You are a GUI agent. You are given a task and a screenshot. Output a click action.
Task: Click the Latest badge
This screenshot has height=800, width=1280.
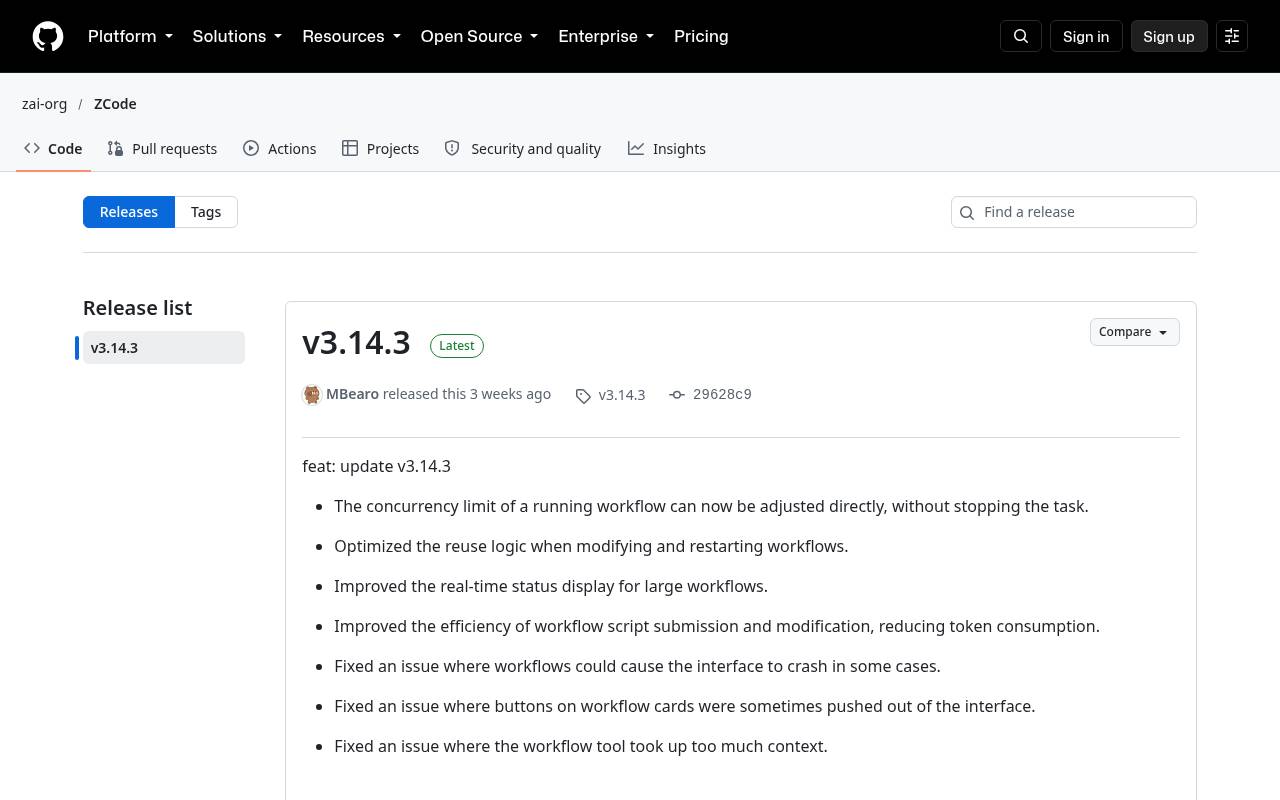coord(457,346)
